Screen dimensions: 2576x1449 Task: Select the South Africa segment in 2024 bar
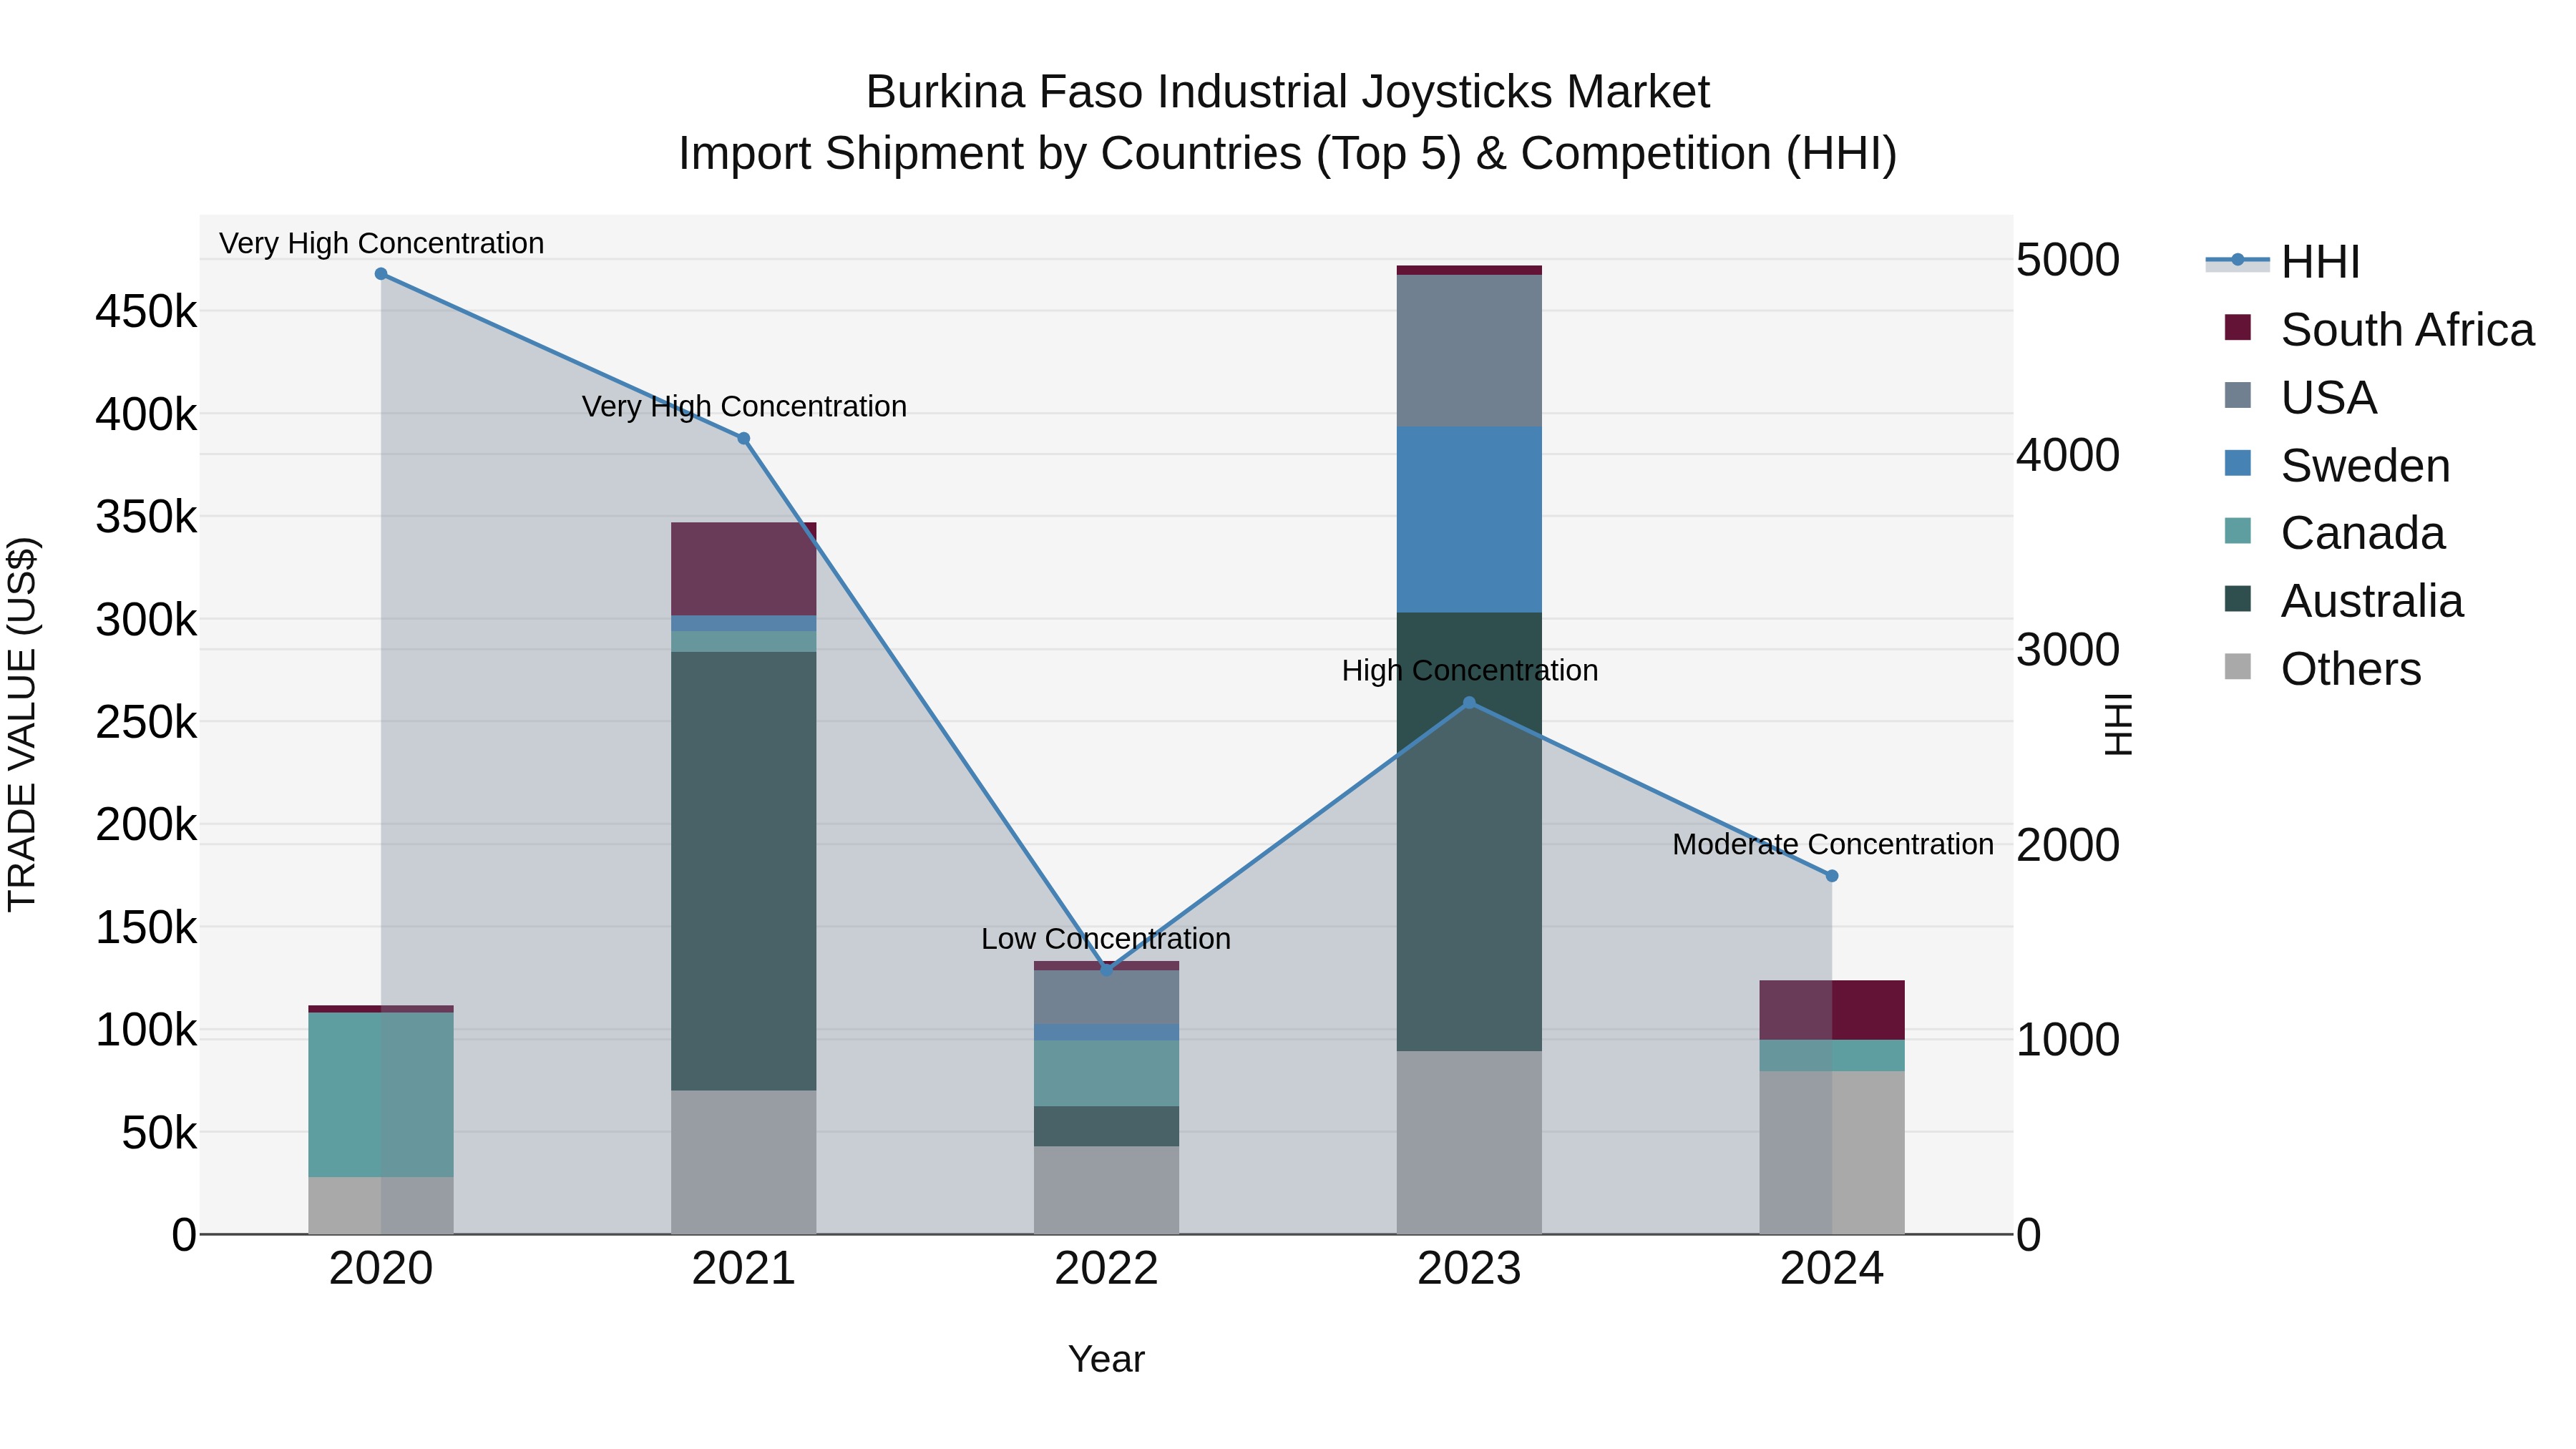coord(1832,1010)
